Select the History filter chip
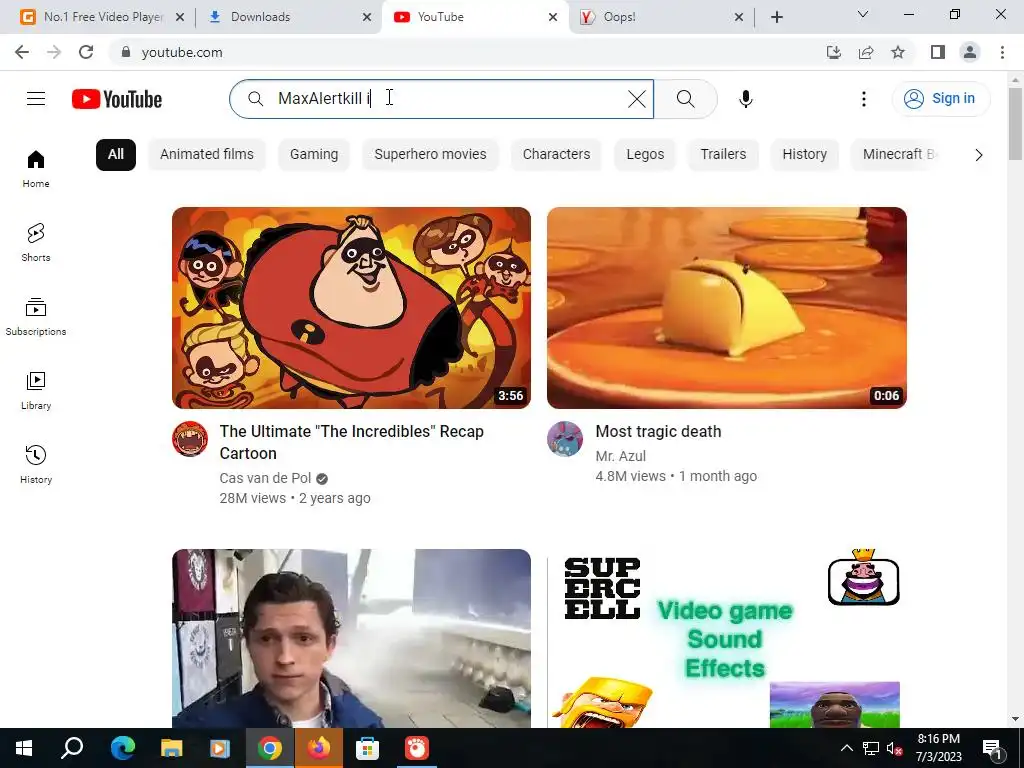 point(805,155)
